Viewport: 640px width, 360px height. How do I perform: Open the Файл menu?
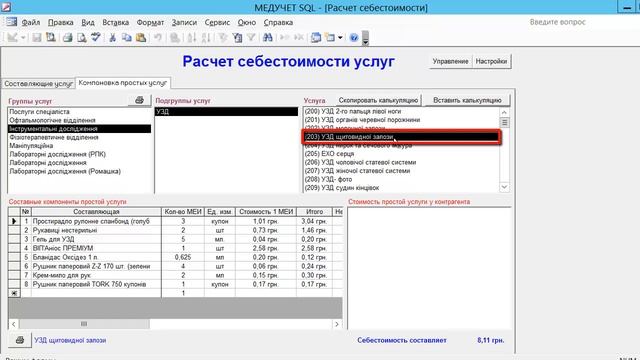pos(31,22)
